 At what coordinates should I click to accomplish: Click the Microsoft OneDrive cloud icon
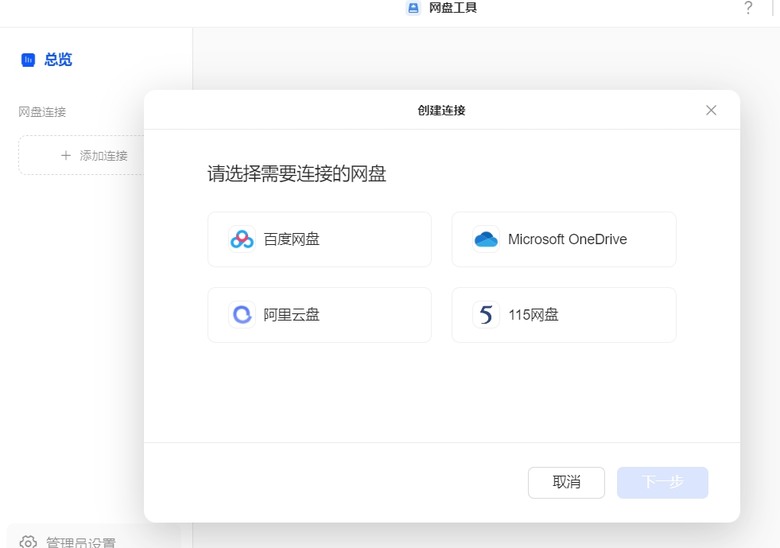point(486,239)
